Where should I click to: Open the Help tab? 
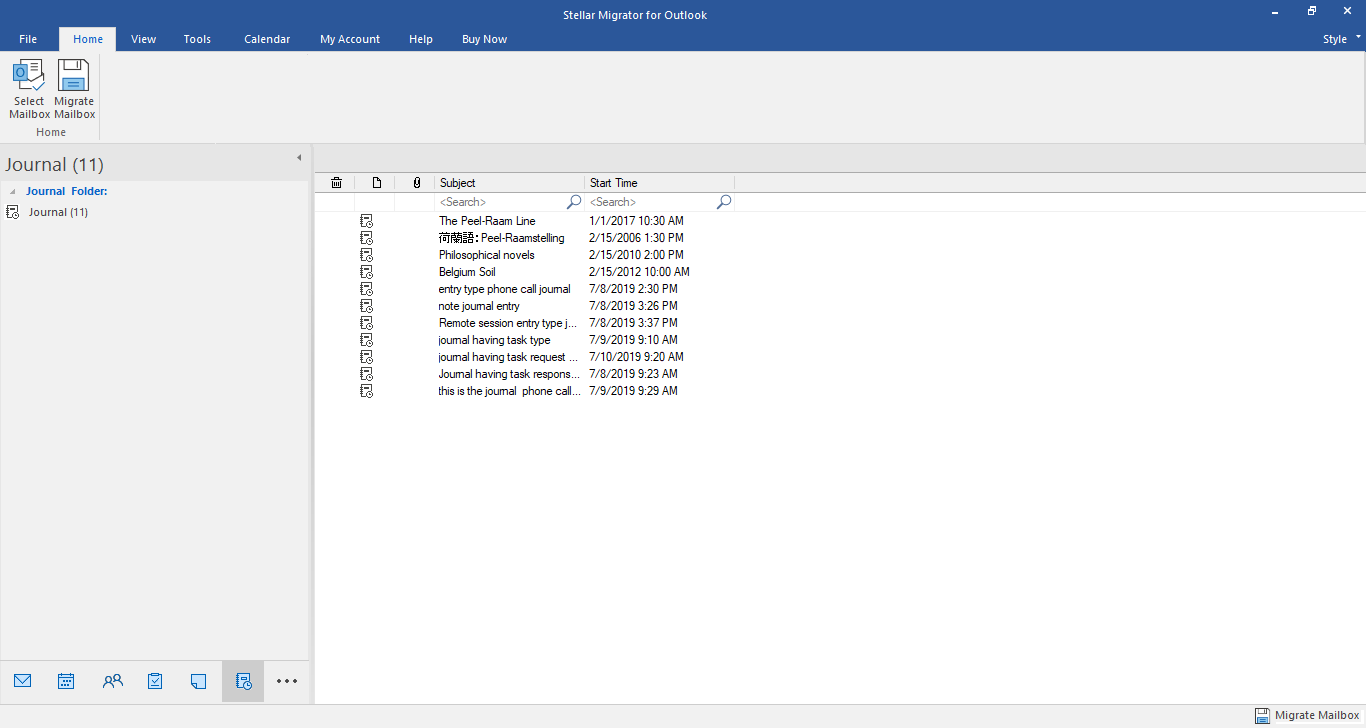421,39
